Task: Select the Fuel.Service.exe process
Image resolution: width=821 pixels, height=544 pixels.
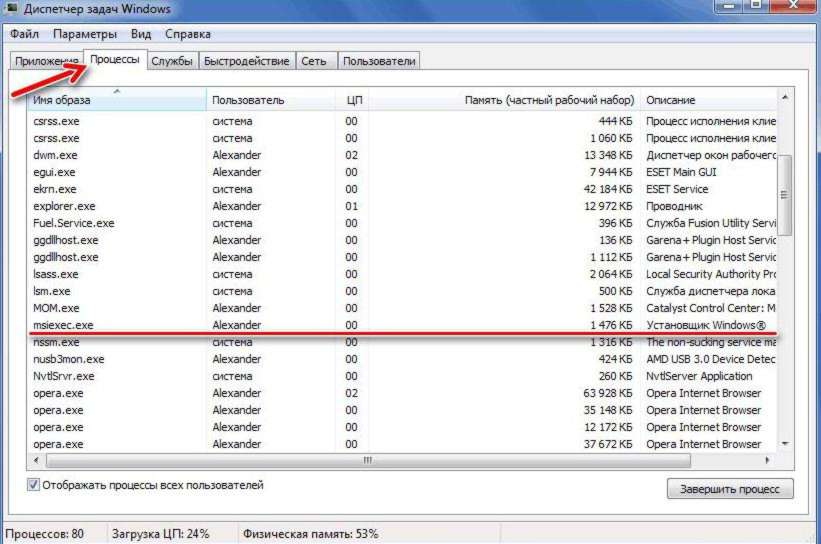Action: click(x=403, y=223)
